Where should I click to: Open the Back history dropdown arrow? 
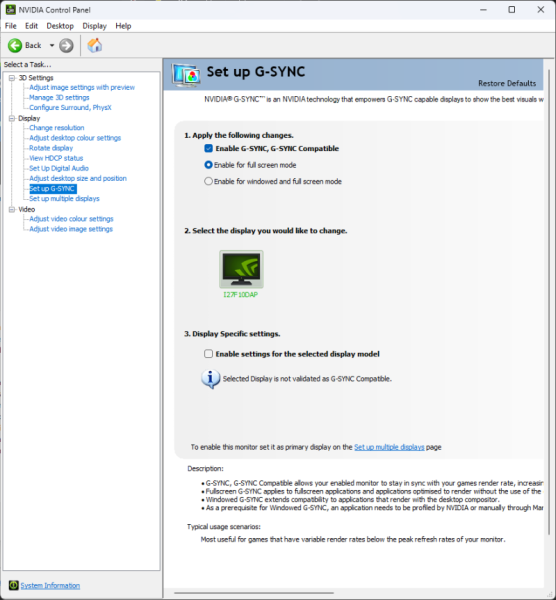coord(52,46)
